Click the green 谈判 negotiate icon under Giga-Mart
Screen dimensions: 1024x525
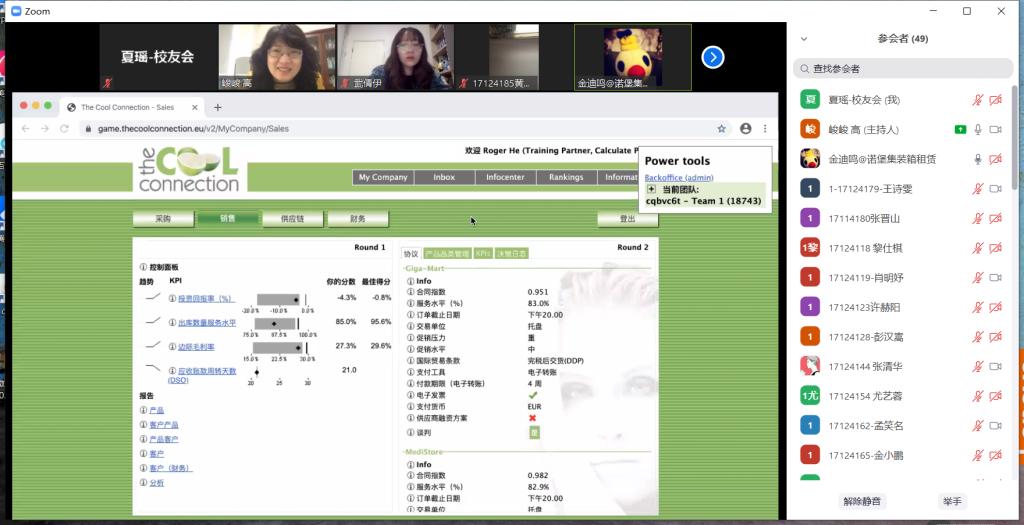point(534,432)
